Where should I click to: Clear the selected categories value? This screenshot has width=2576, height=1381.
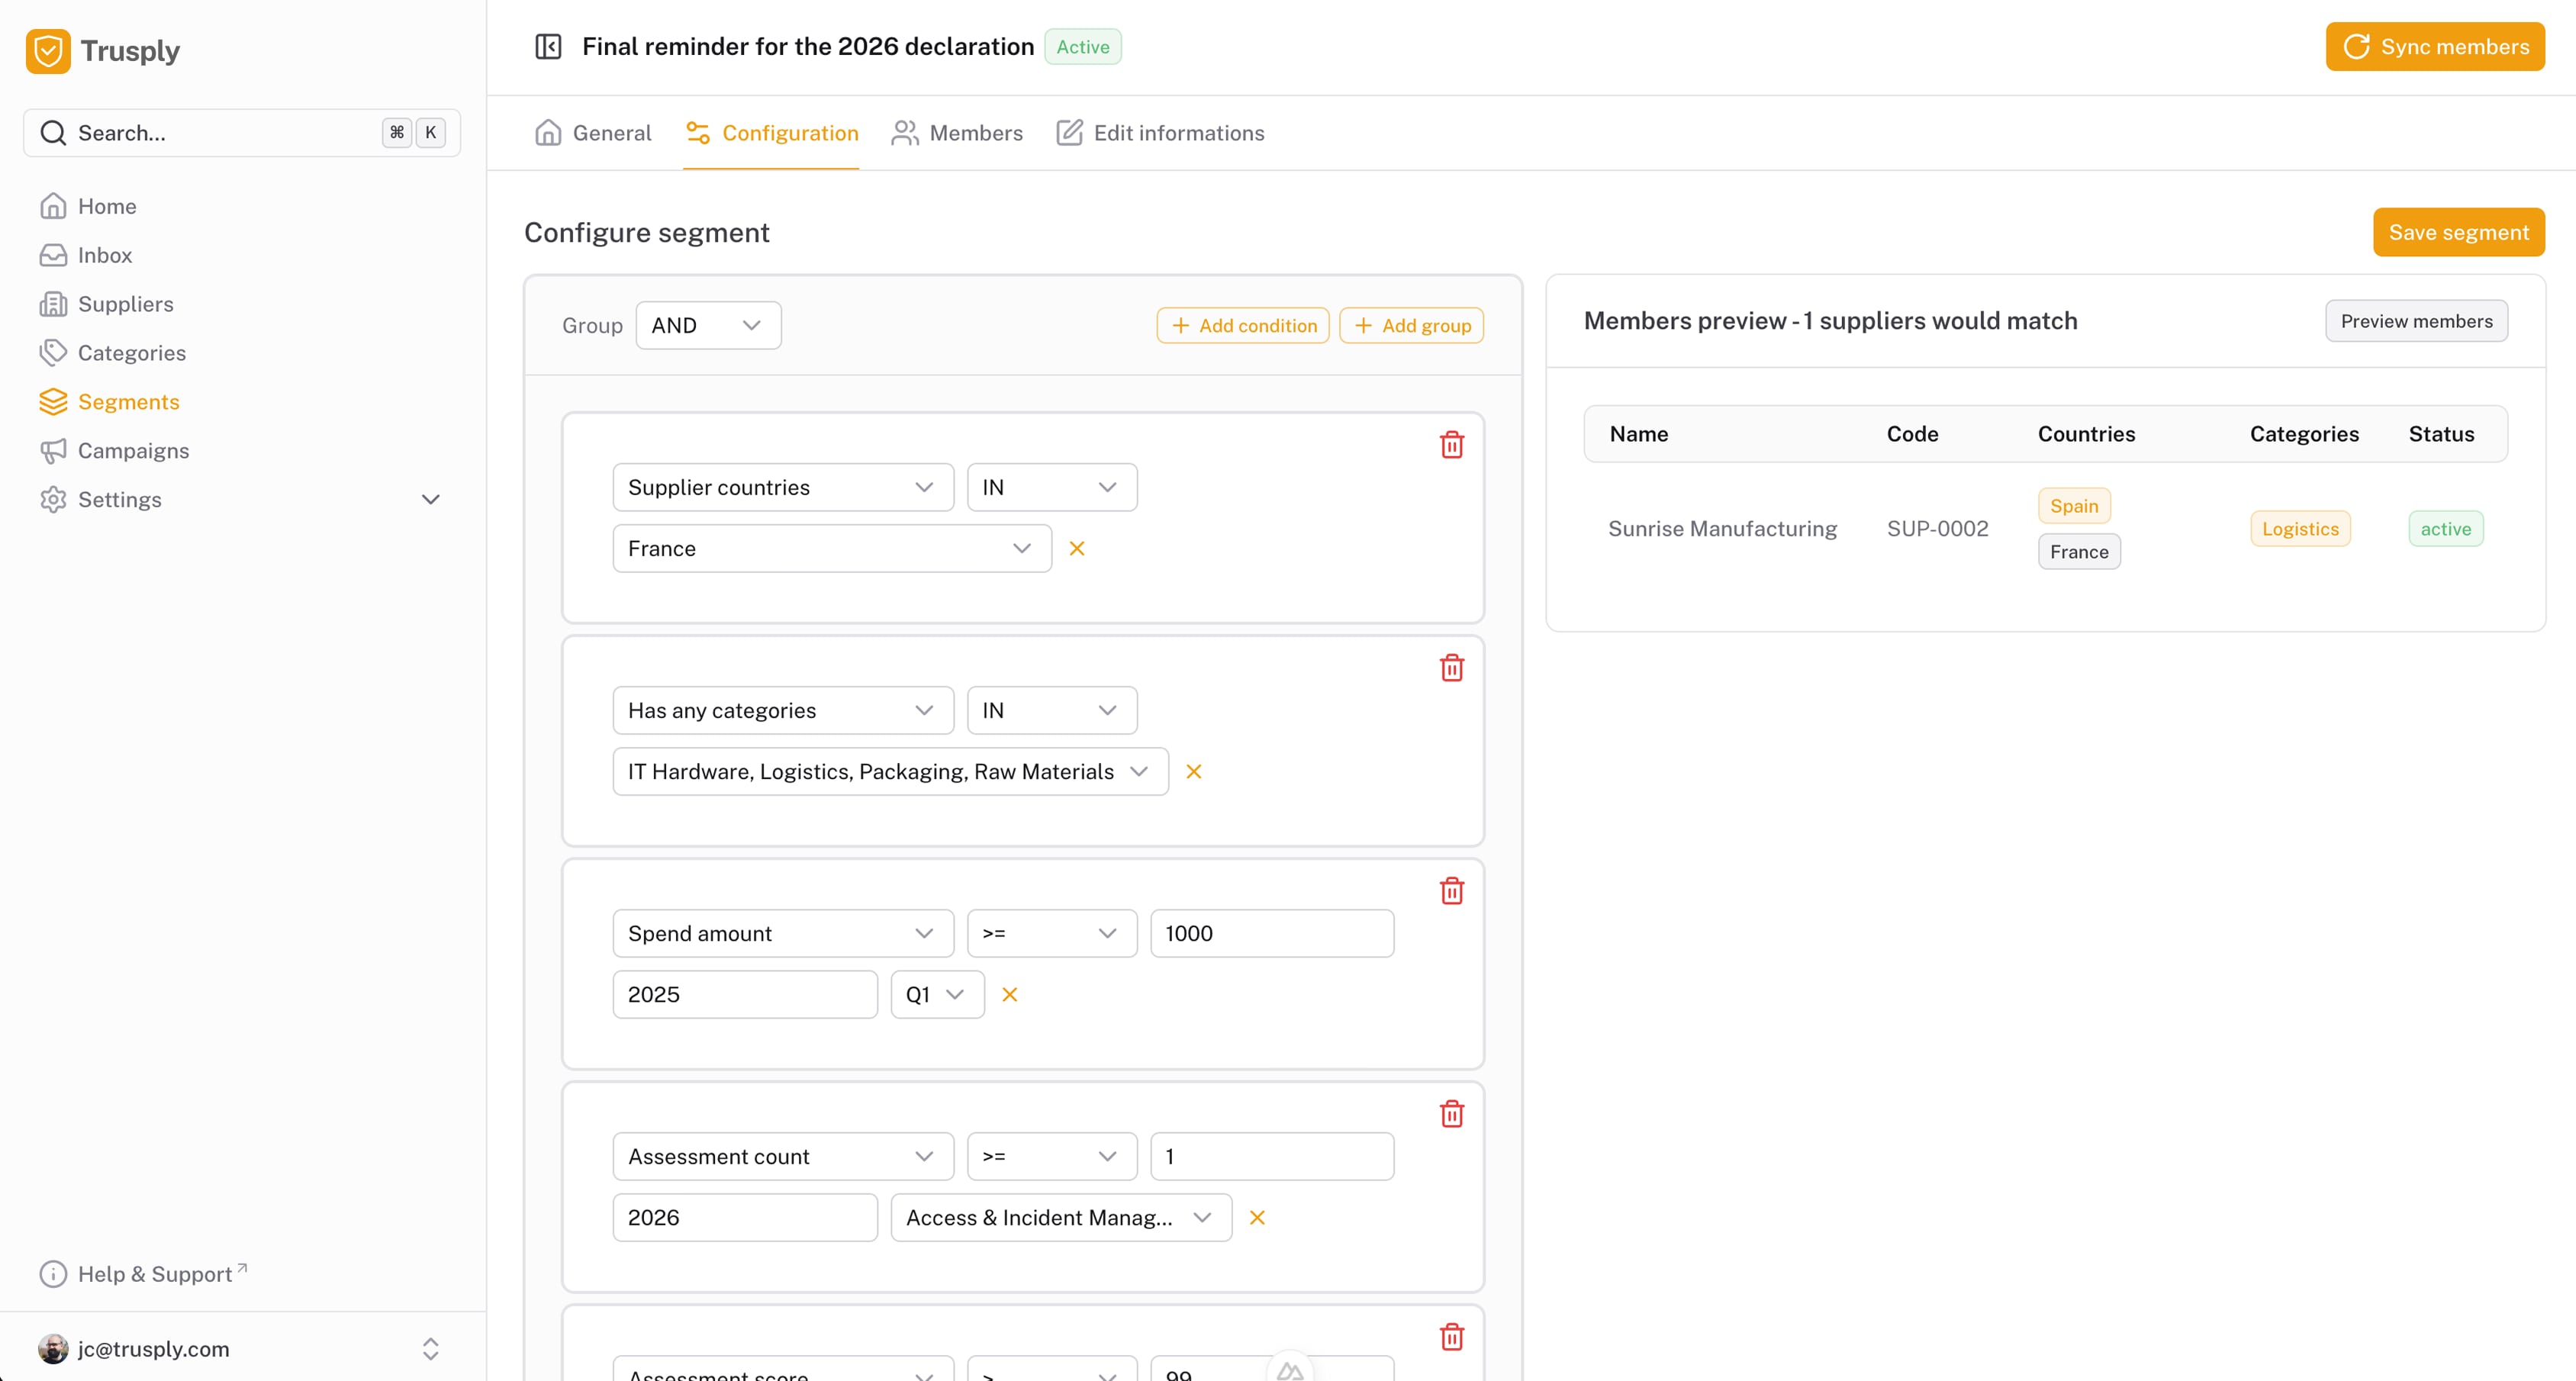pos(1193,772)
